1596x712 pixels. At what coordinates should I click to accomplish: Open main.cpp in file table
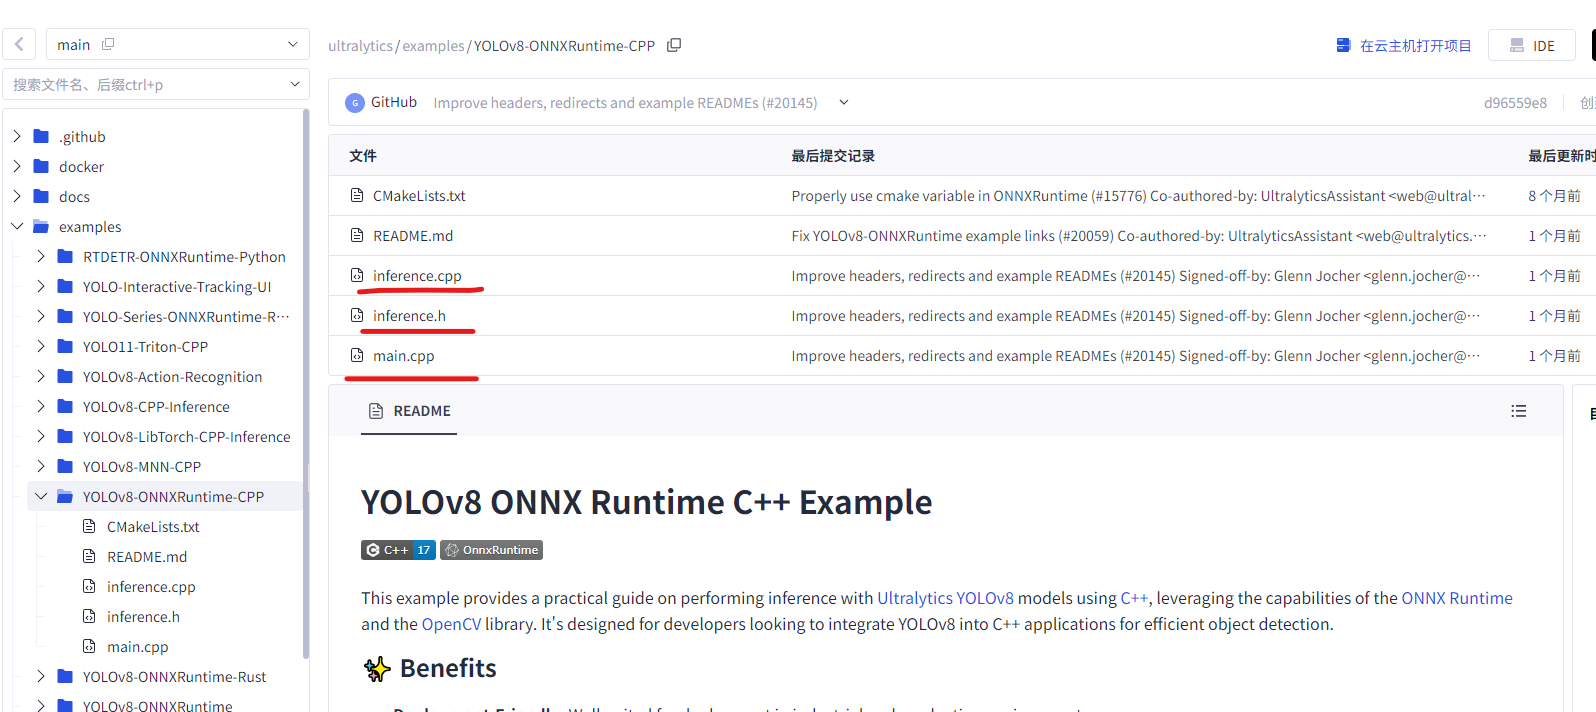pyautogui.click(x=404, y=356)
